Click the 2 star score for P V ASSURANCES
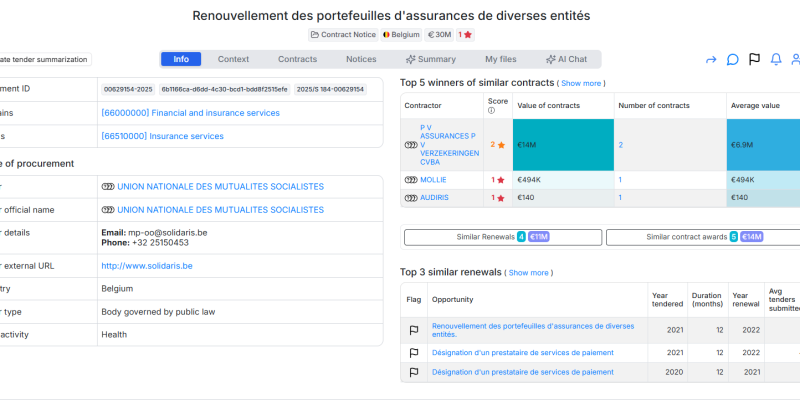800x400 pixels. (498, 145)
